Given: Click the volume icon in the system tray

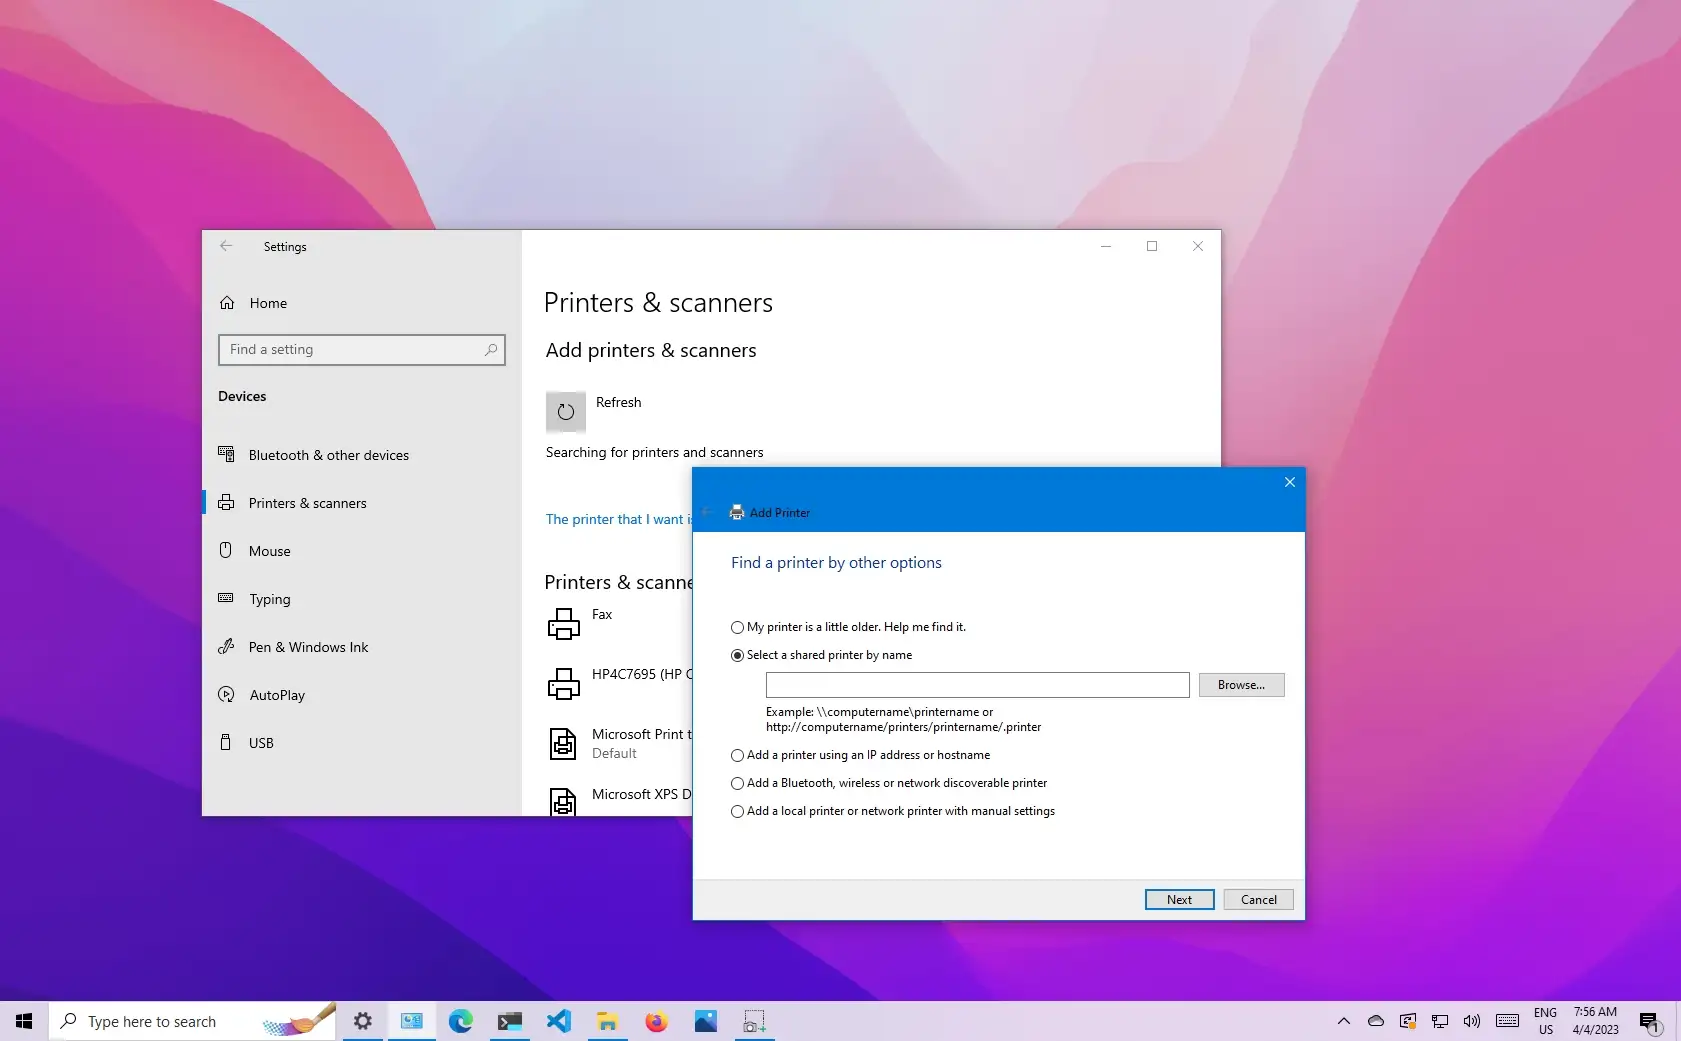Looking at the screenshot, I should pos(1471,1021).
